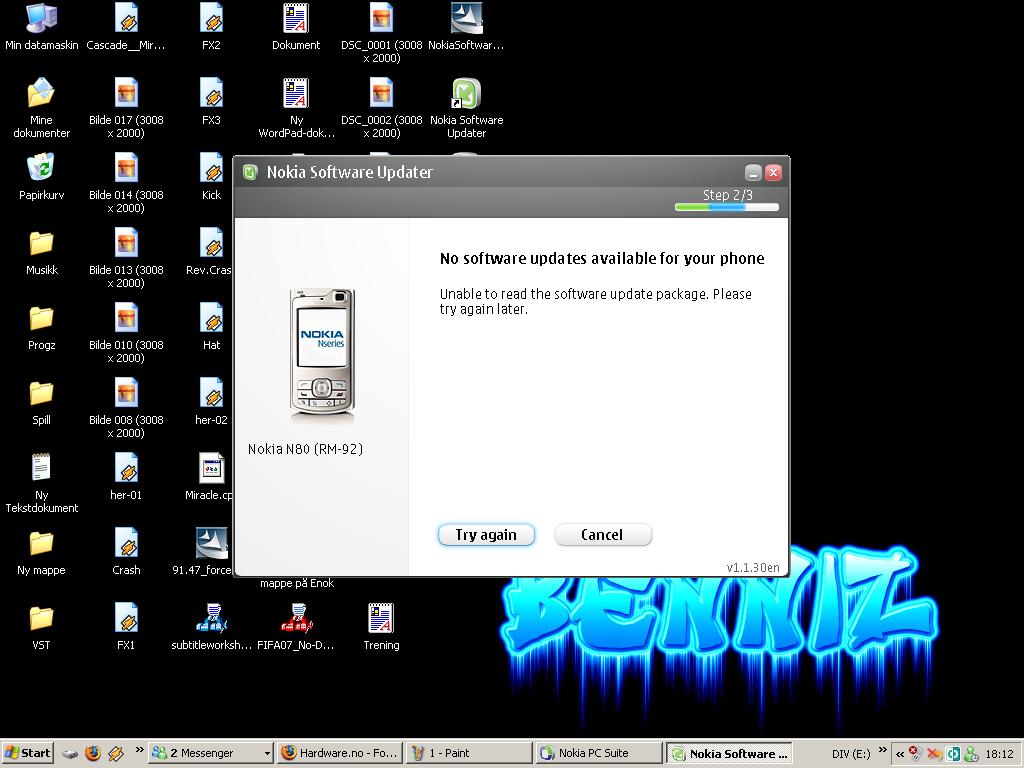Click the Nokia N80 phone image
Image resolution: width=1024 pixels, height=768 pixels.
[x=322, y=355]
